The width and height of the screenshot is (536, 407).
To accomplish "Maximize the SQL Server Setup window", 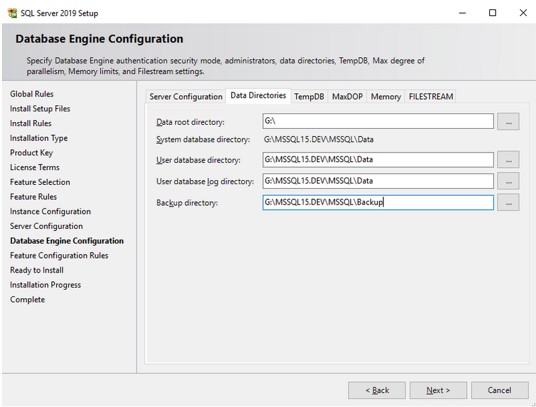I will click(493, 13).
